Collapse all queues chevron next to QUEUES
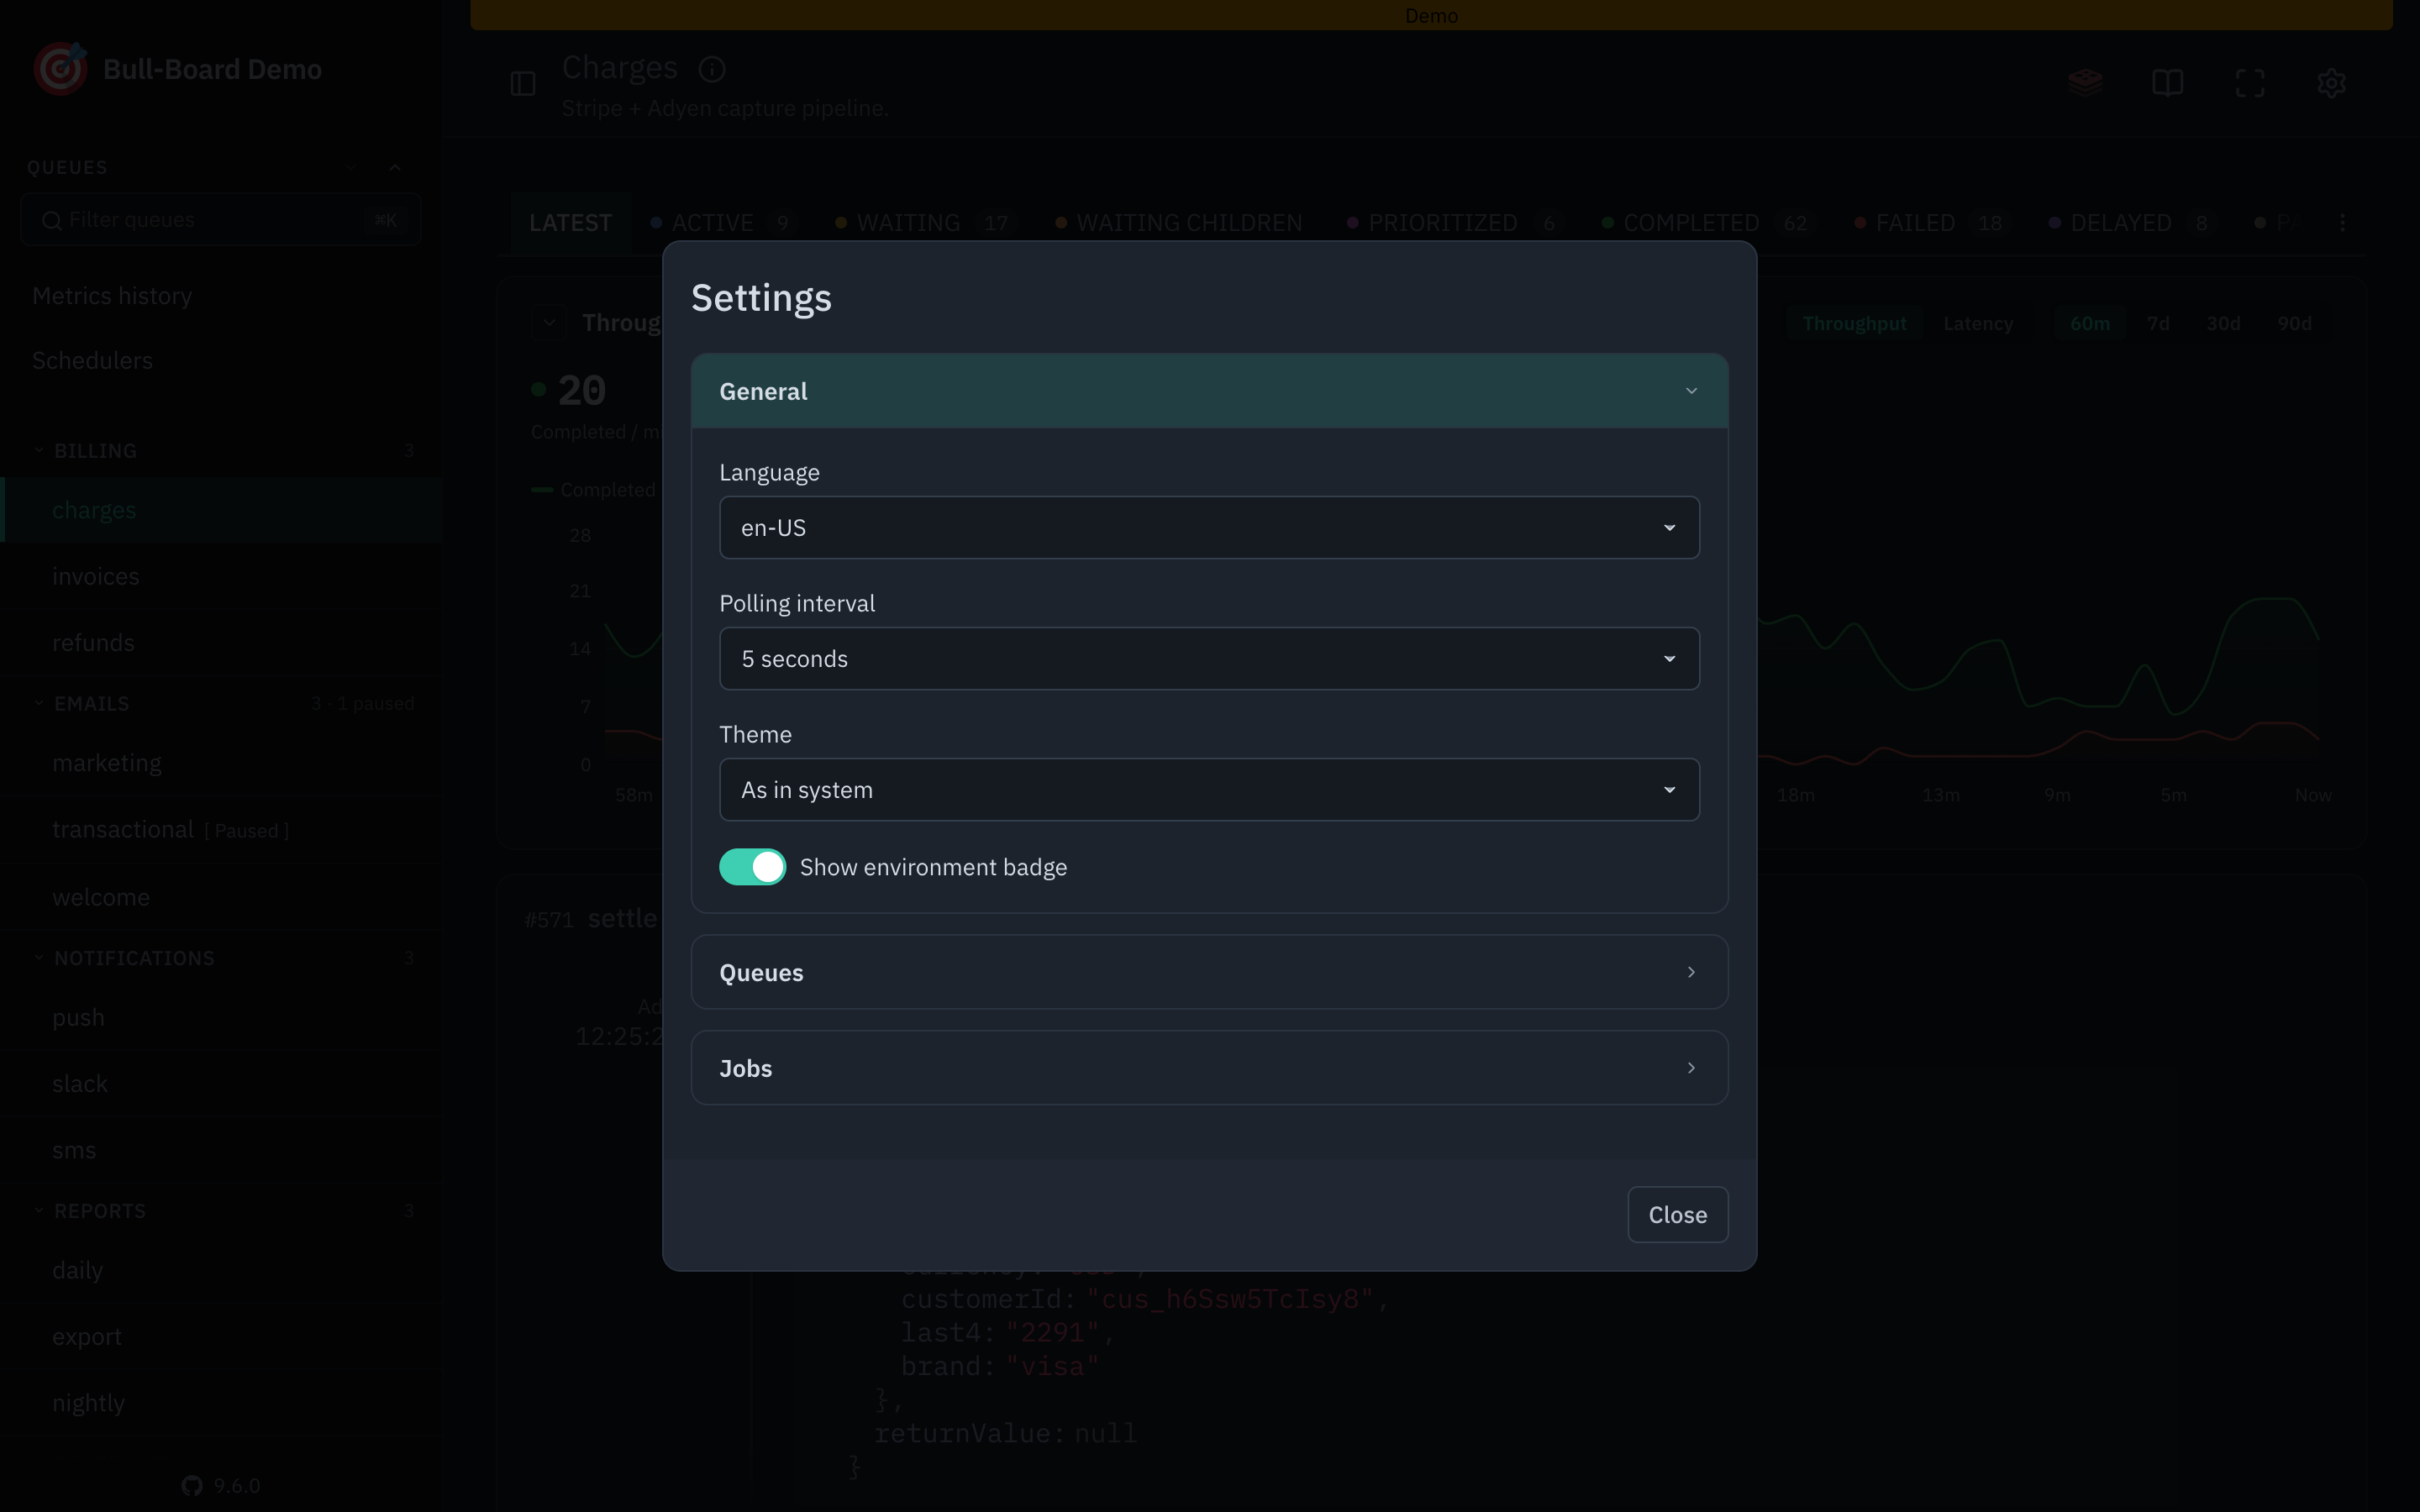Screen dimensions: 2420x1512 [x=395, y=167]
